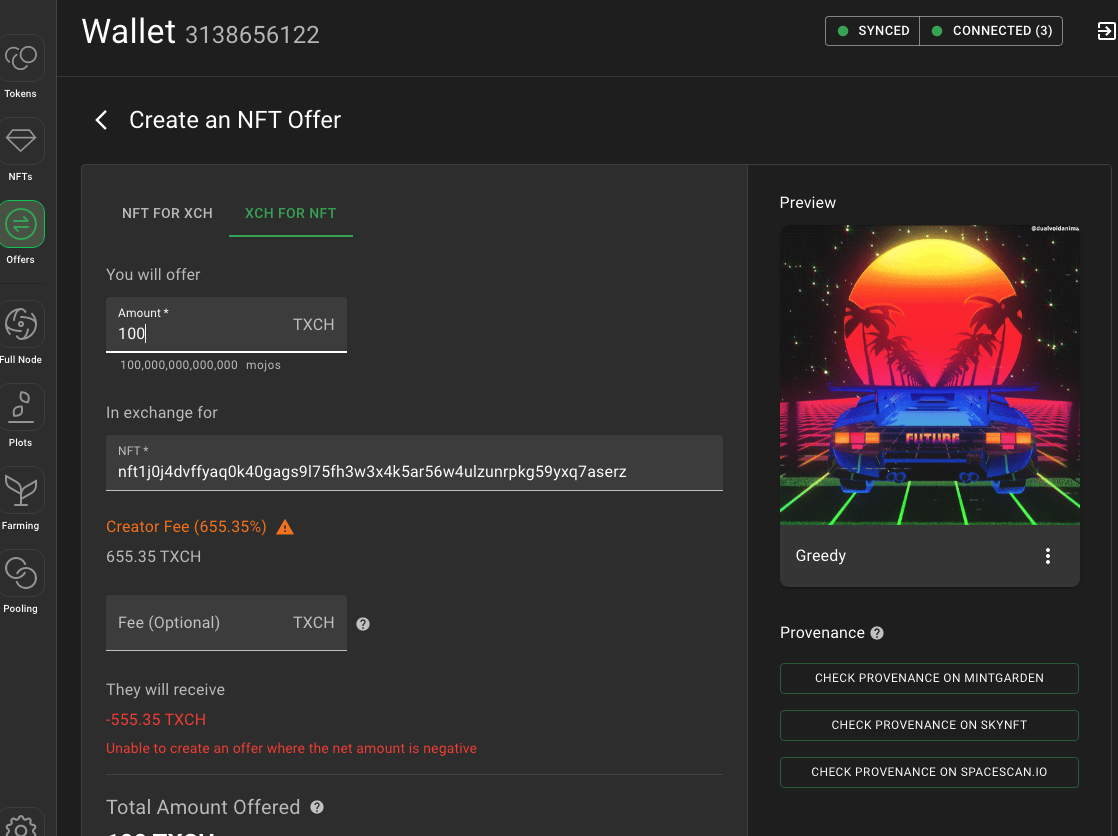Click the 'Unable to create an offer' error message
The image size is (1118, 836).
tap(291, 748)
